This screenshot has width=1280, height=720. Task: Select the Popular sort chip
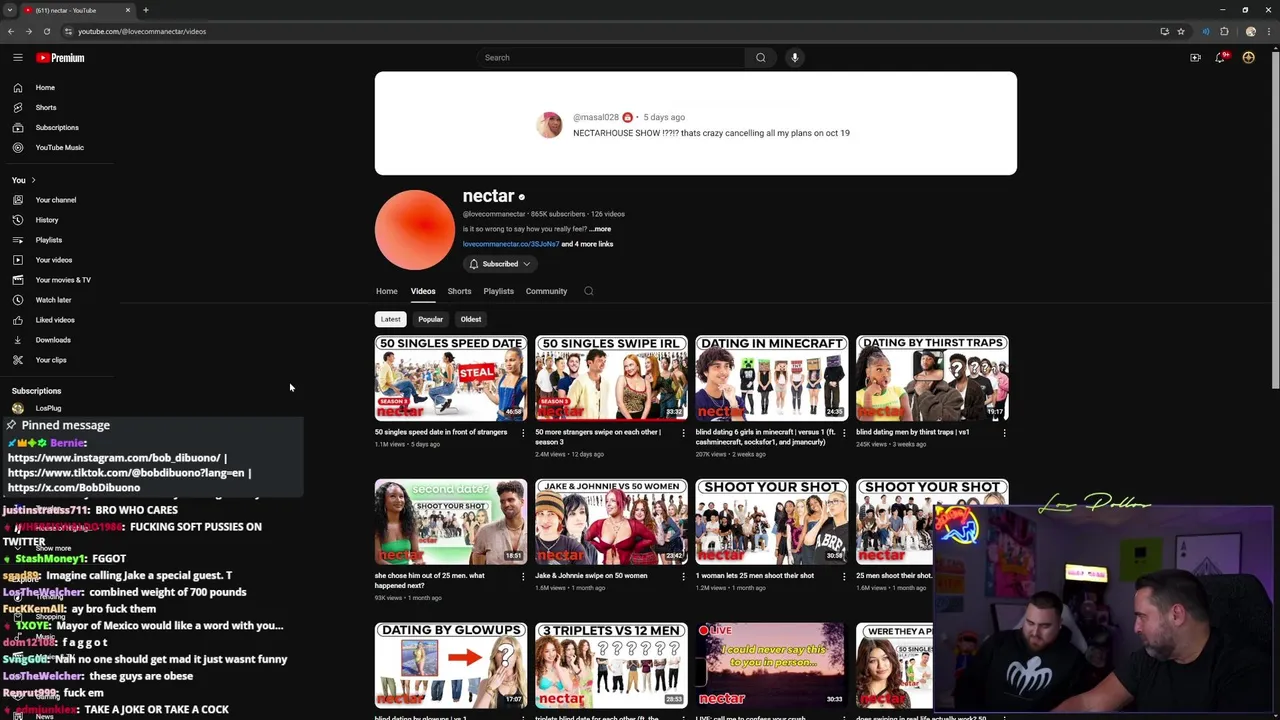(x=430, y=319)
